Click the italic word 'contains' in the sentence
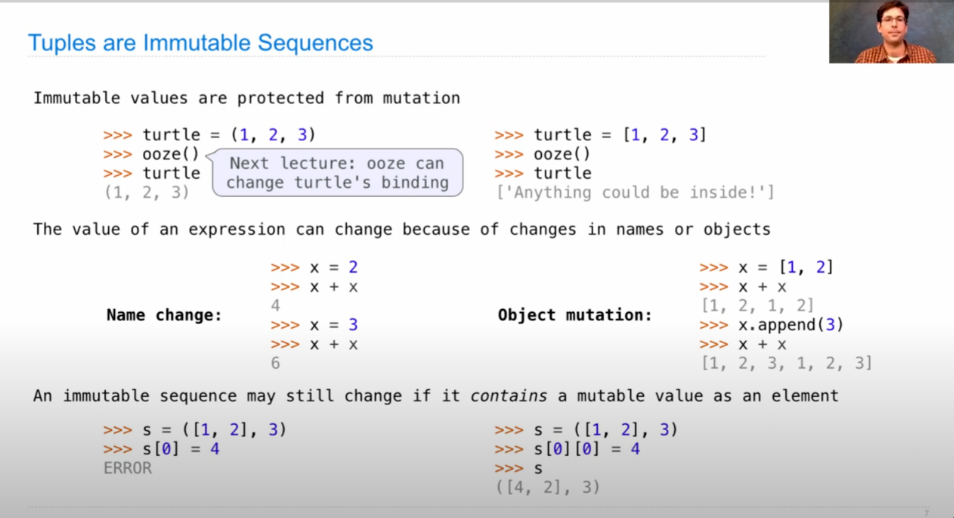The width and height of the screenshot is (954, 518). [x=508, y=396]
